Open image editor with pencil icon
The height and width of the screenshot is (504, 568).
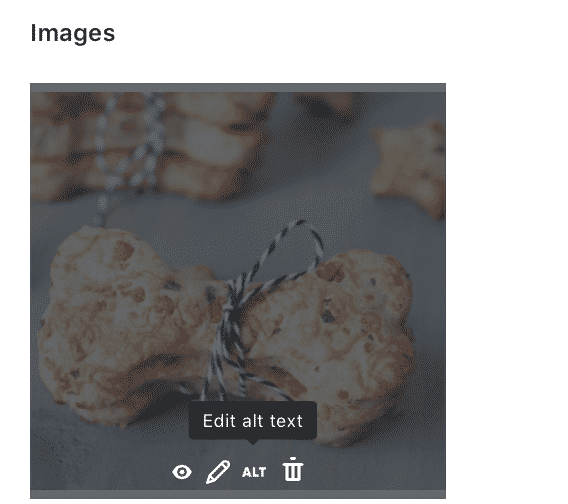[x=218, y=472]
